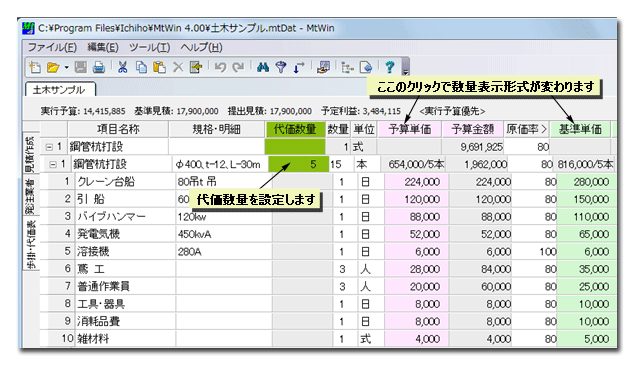Select the 代価数量 cell showing 5
This screenshot has height=365, width=634.
299,165
